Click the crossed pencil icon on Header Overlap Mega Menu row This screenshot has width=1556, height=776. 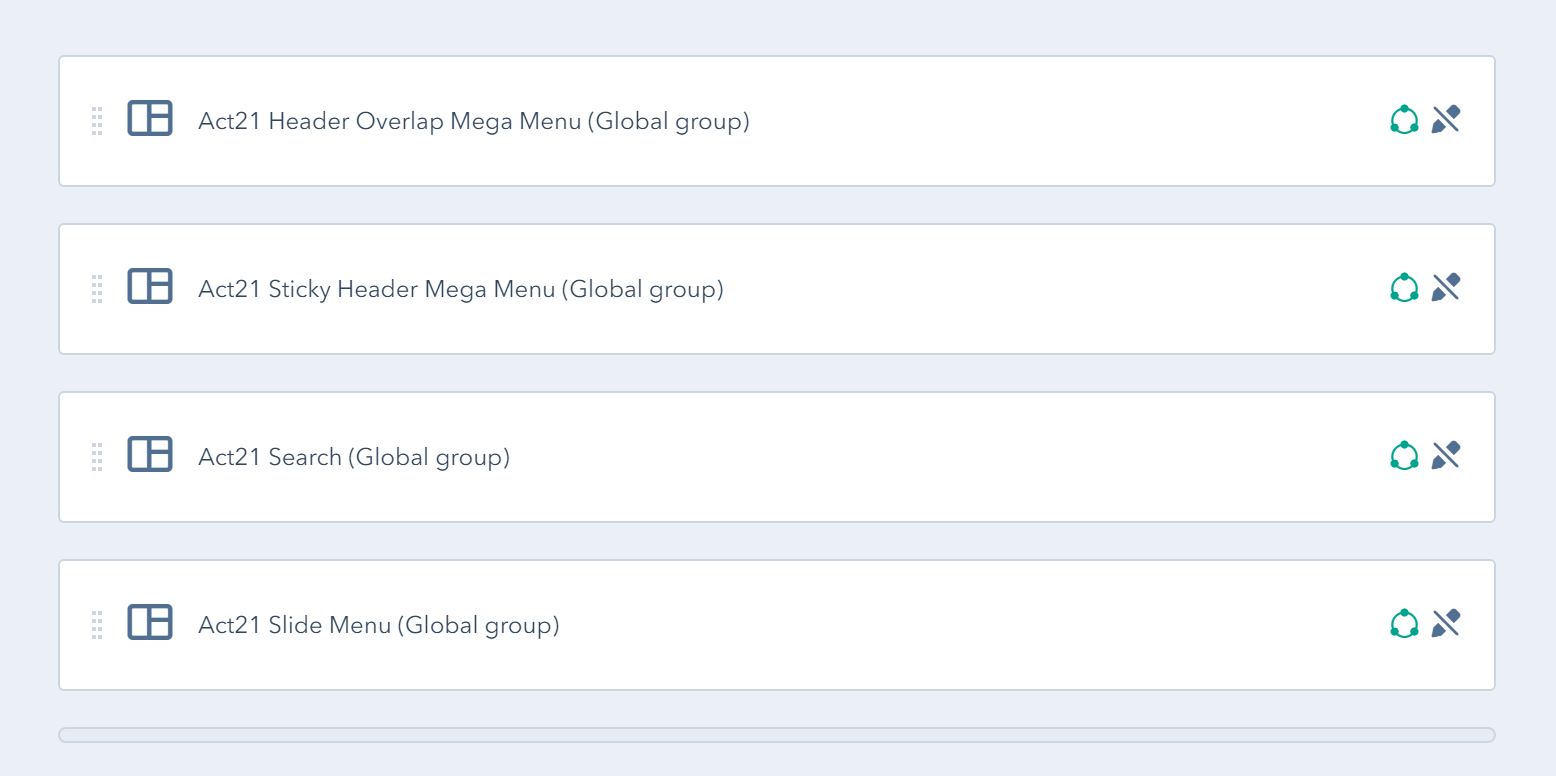point(1445,119)
